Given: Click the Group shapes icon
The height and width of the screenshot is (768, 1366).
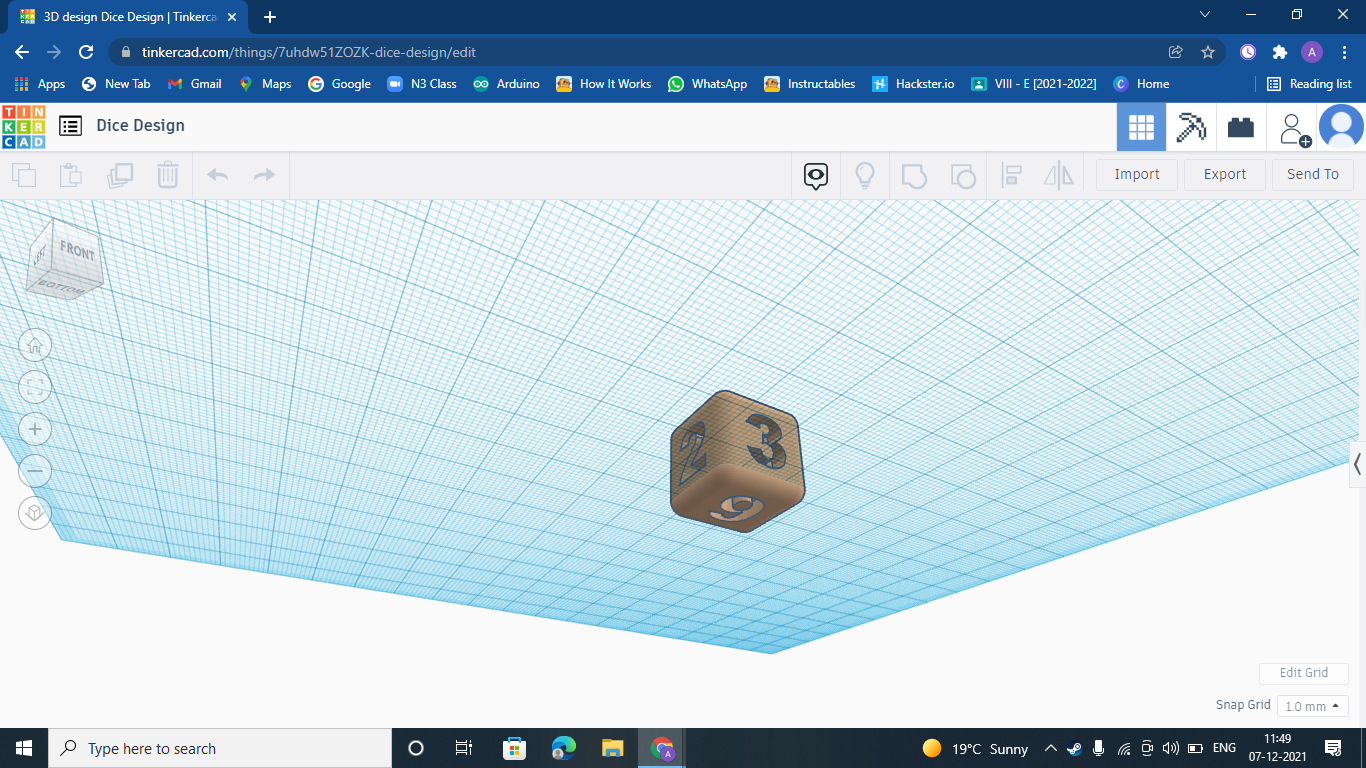Looking at the screenshot, I should tap(914, 176).
